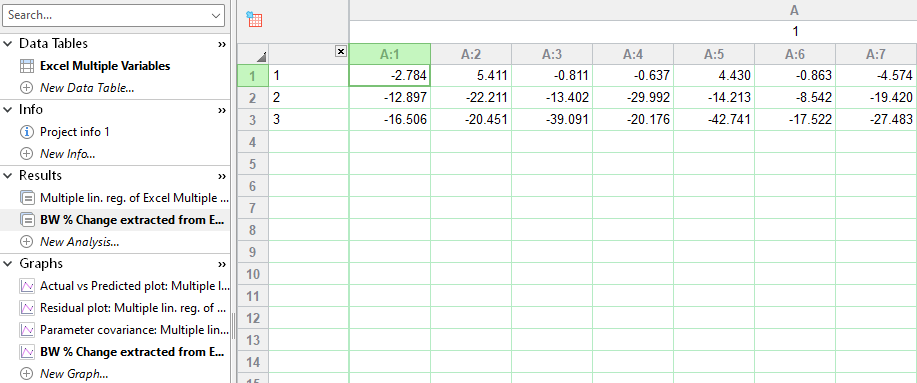The height and width of the screenshot is (383, 917).
Task: Open Actual vs Predicted plot graph
Action: (135, 286)
